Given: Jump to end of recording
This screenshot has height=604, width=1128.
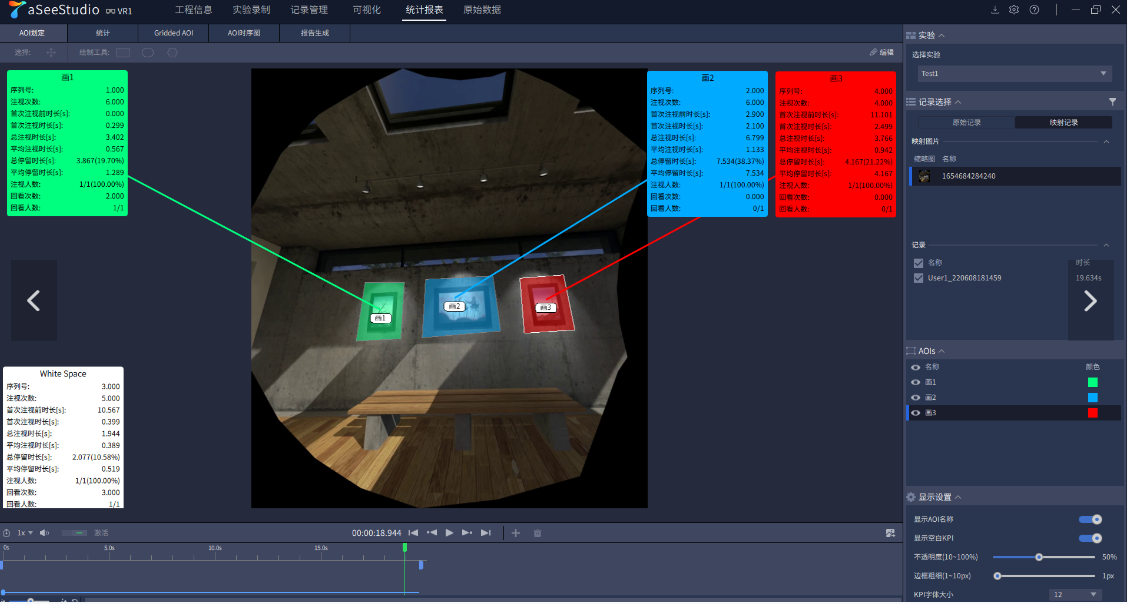Looking at the screenshot, I should pyautogui.click(x=486, y=533).
